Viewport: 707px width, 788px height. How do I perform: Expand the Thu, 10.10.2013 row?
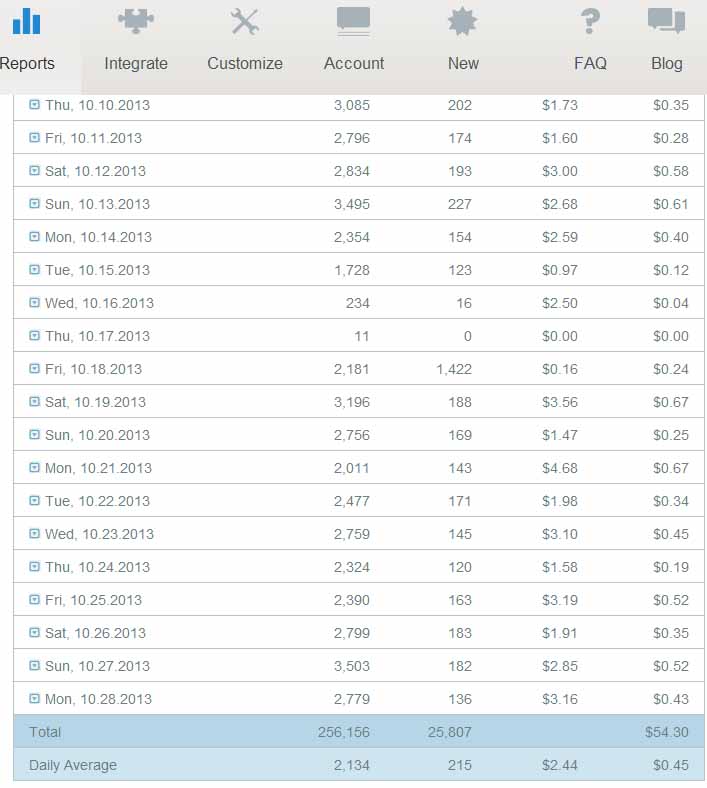click(35, 104)
